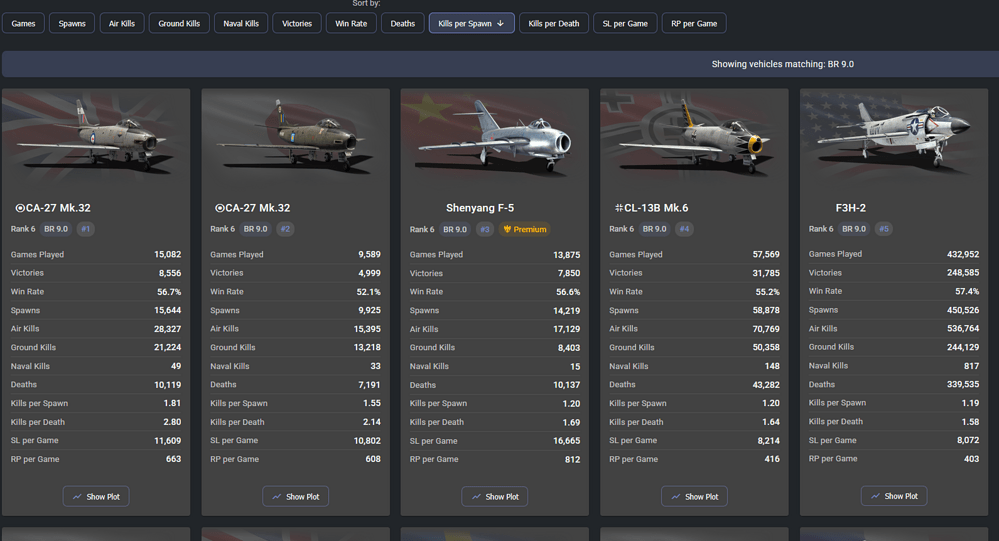Click Kills per Spawn value 1.81
Screen dimensions: 999x541
click(172, 403)
